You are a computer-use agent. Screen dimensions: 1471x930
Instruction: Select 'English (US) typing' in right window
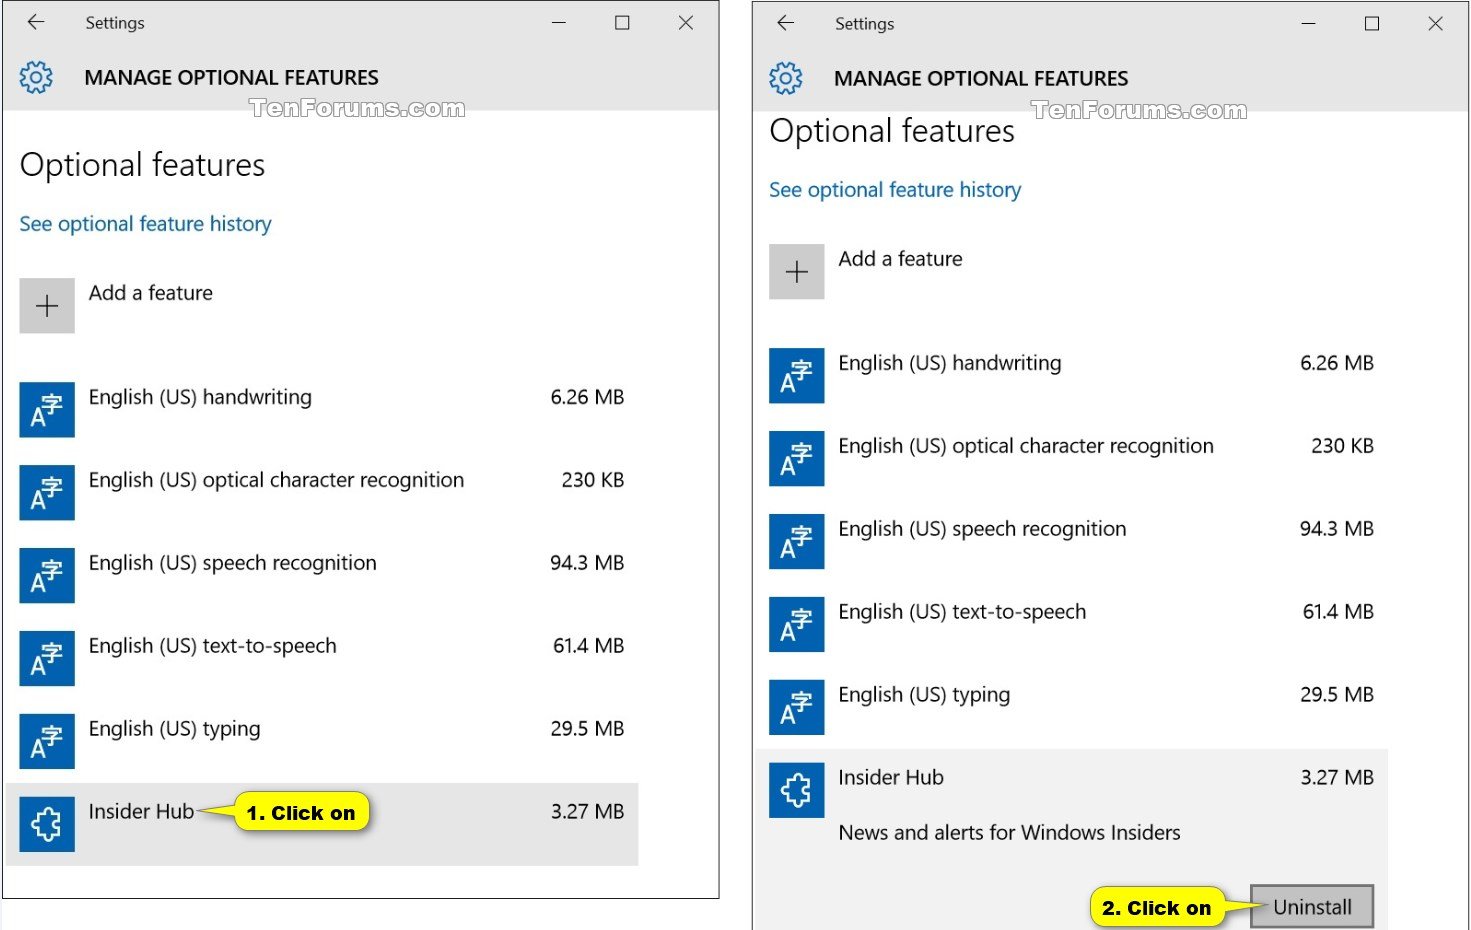point(924,696)
